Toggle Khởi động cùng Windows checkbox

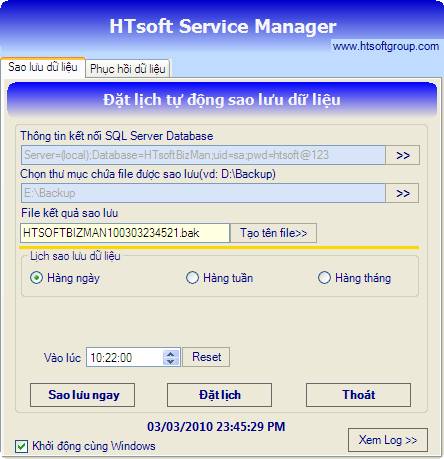[x=21, y=446]
